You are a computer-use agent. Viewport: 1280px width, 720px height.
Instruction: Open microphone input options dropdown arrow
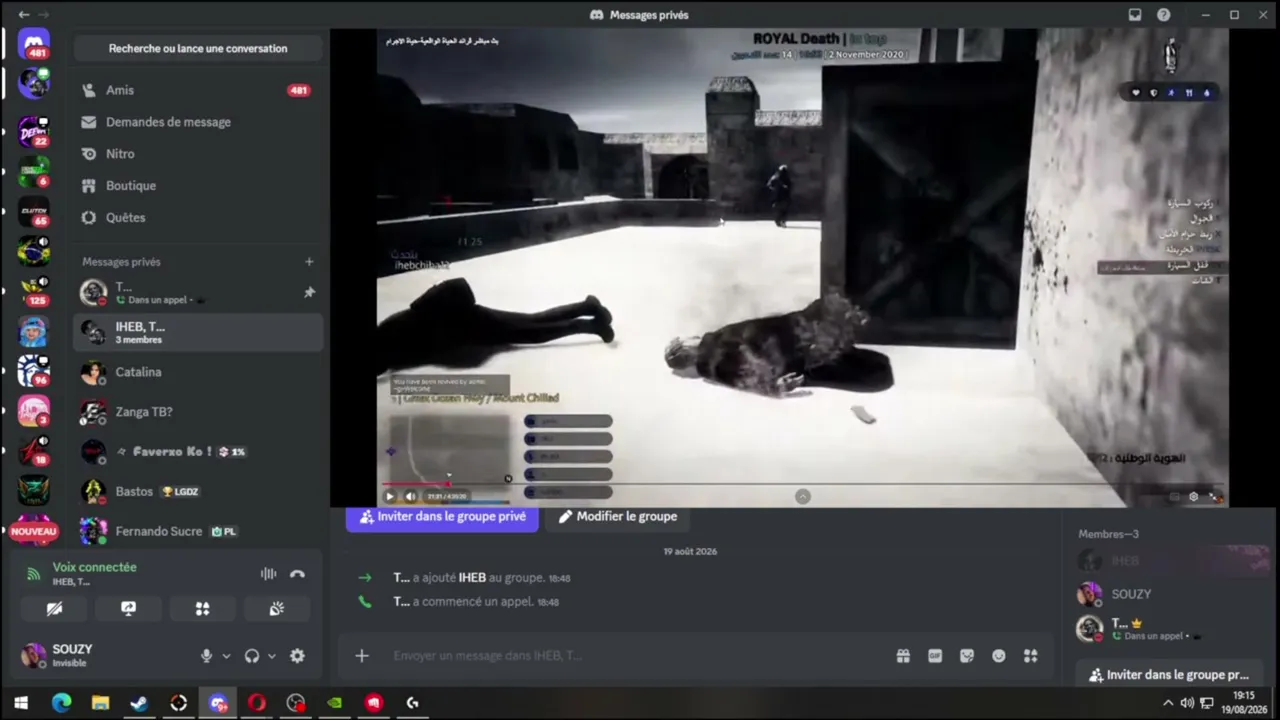click(226, 656)
